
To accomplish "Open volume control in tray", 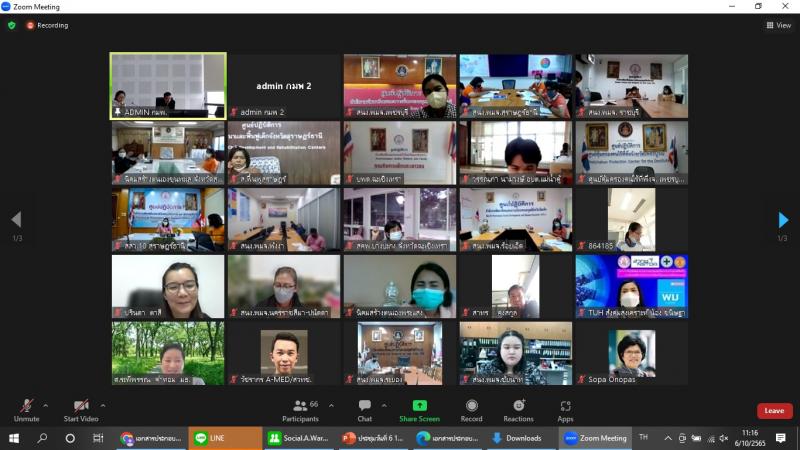I will (723, 438).
